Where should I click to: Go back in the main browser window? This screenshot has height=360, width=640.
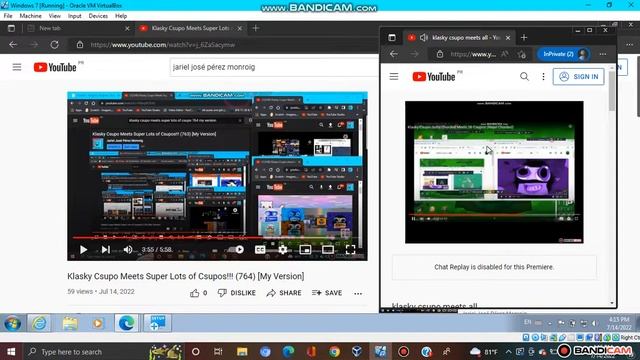click(x=13, y=45)
